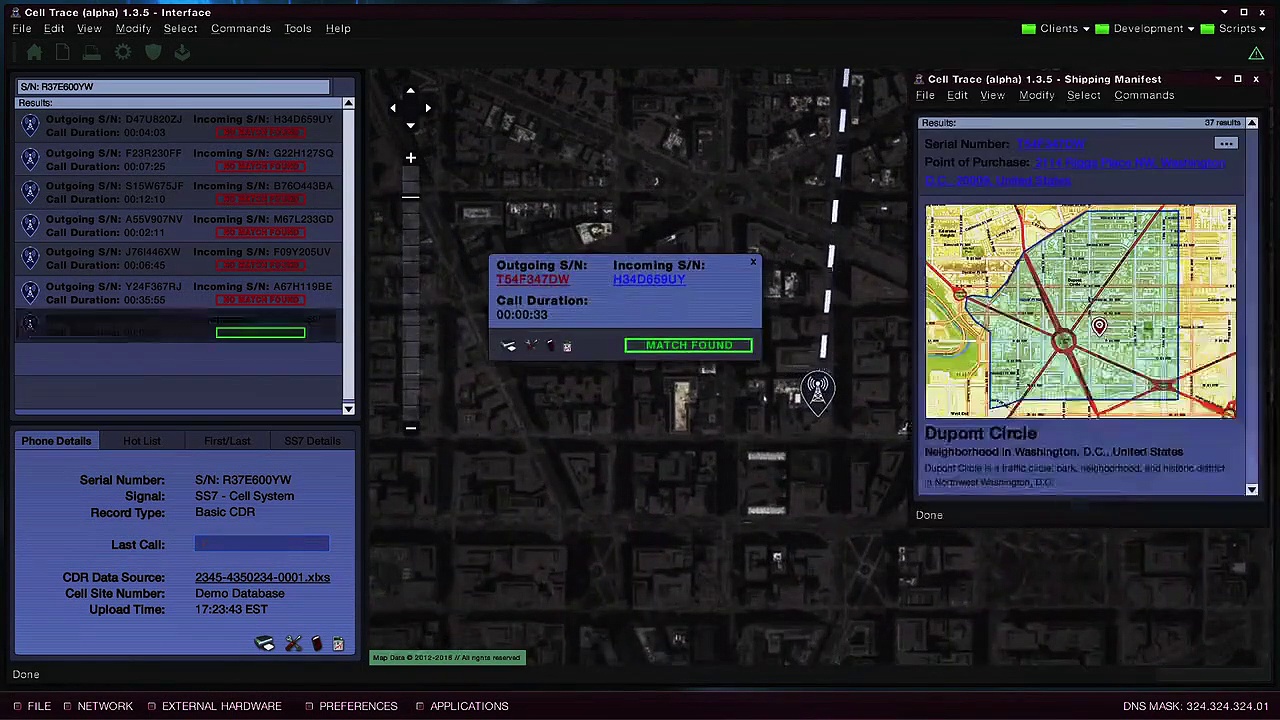Click the MATCH FOUND button

[x=688, y=345]
